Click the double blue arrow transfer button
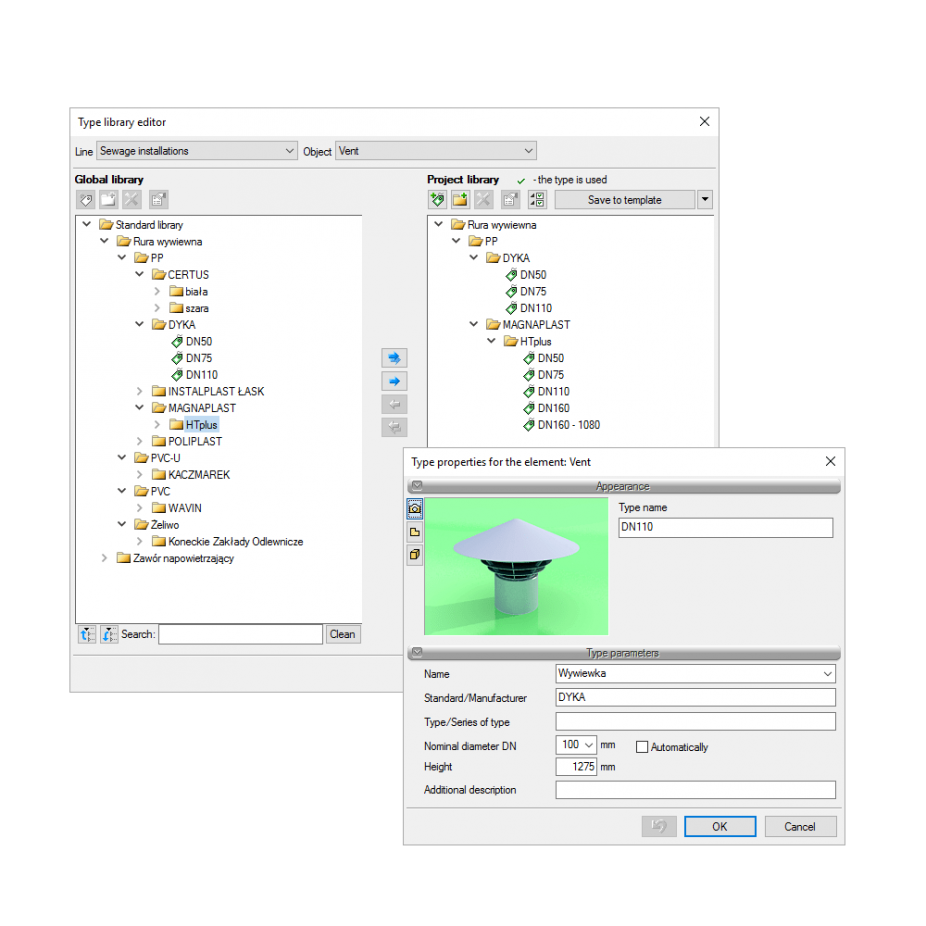 (394, 358)
